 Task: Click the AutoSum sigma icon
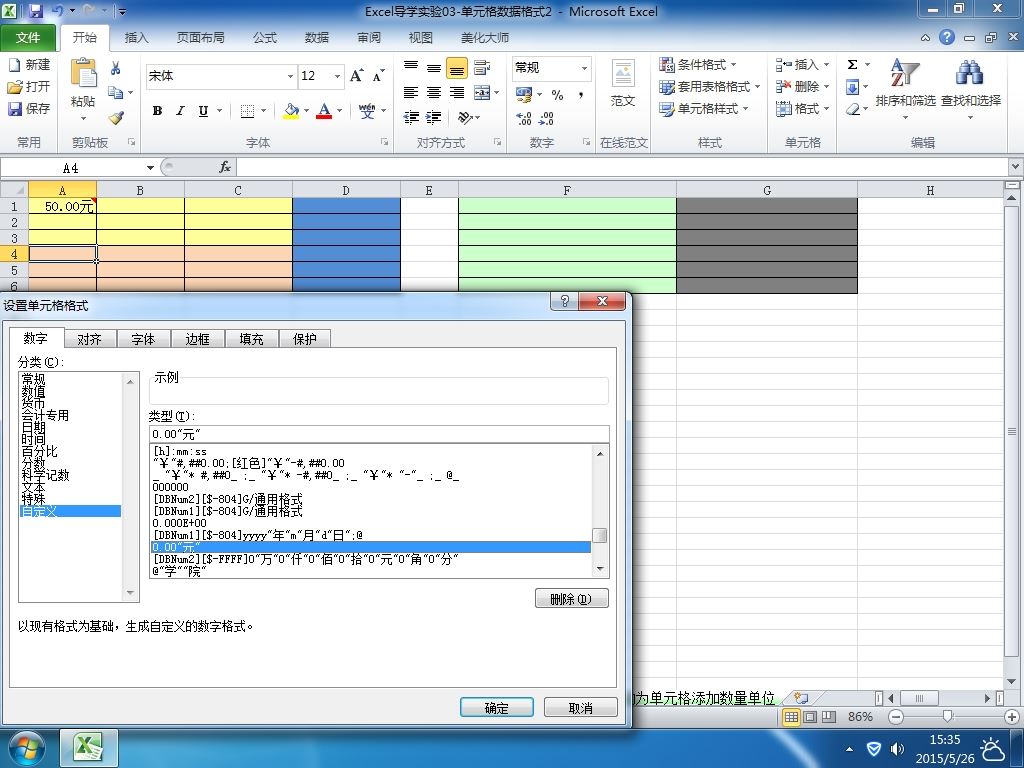(x=852, y=65)
